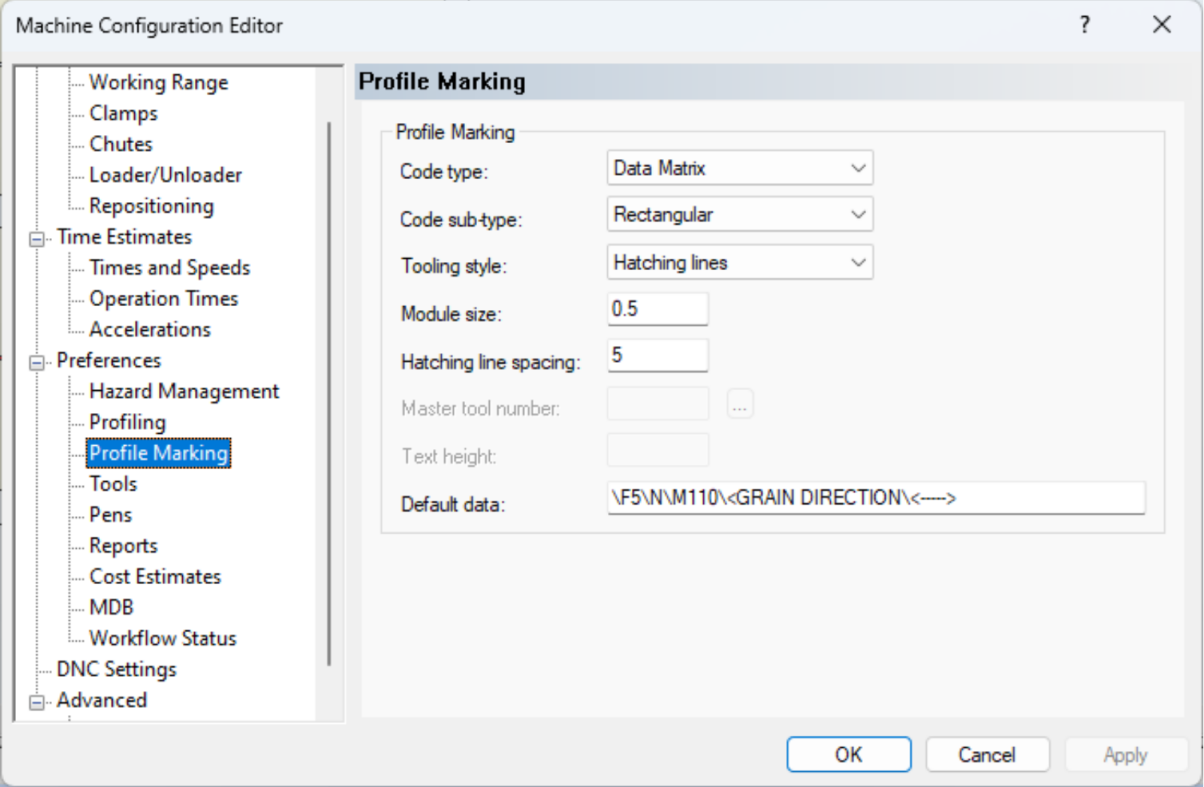Collapse the Advanced tree node
The width and height of the screenshot is (1204, 787).
(38, 701)
